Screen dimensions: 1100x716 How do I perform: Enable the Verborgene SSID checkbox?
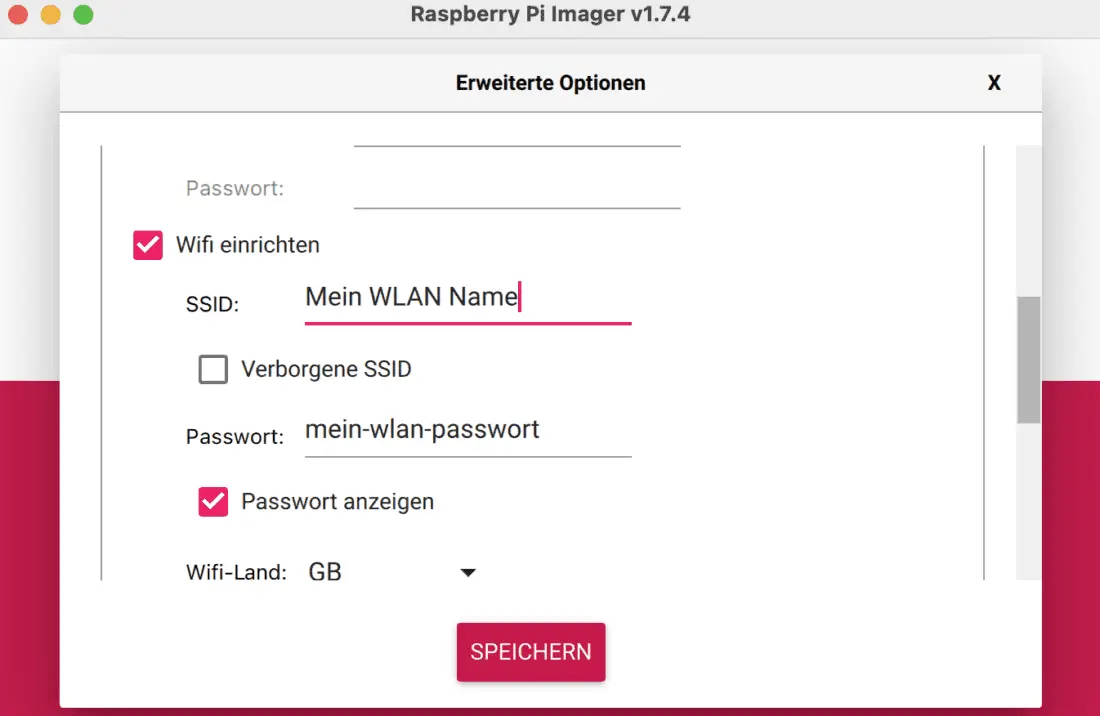[213, 370]
